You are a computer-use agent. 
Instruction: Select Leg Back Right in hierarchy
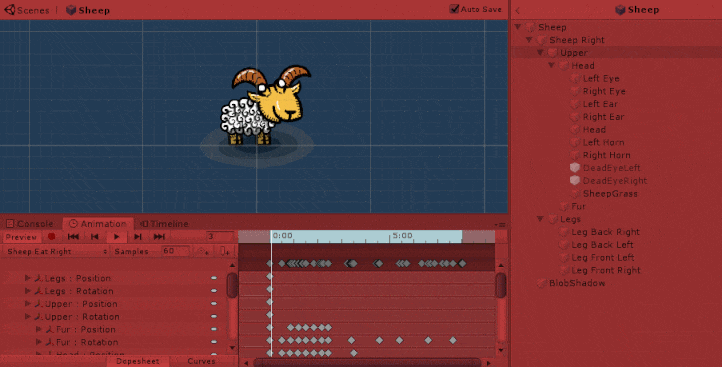click(605, 232)
